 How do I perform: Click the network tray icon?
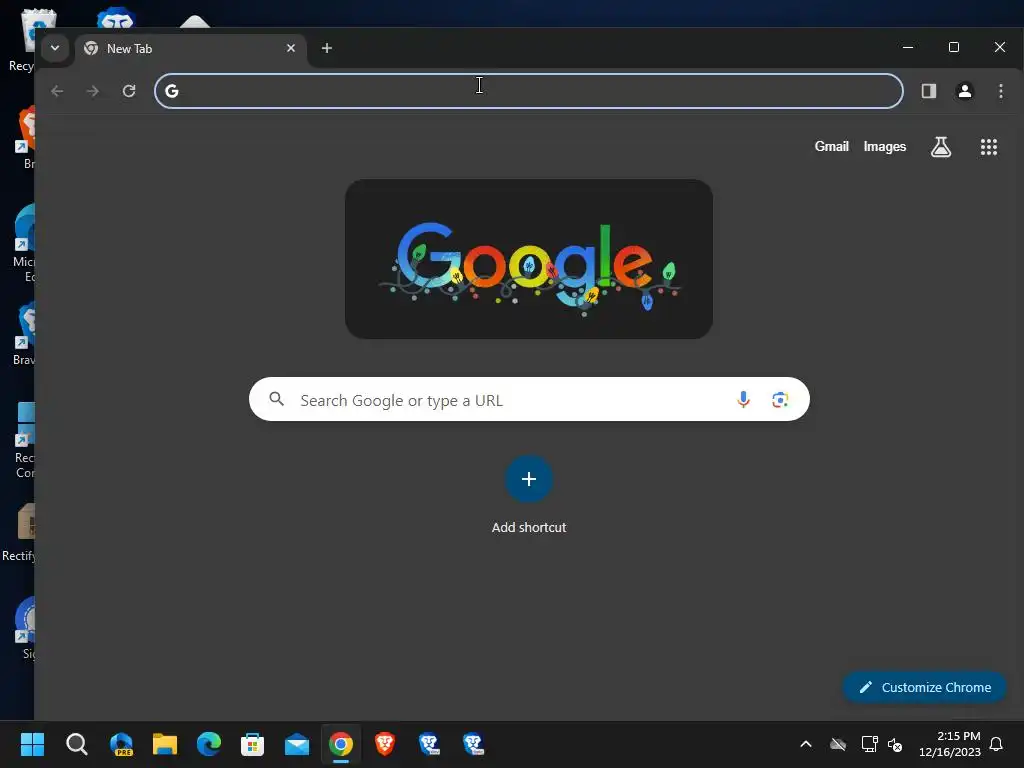[869, 744]
